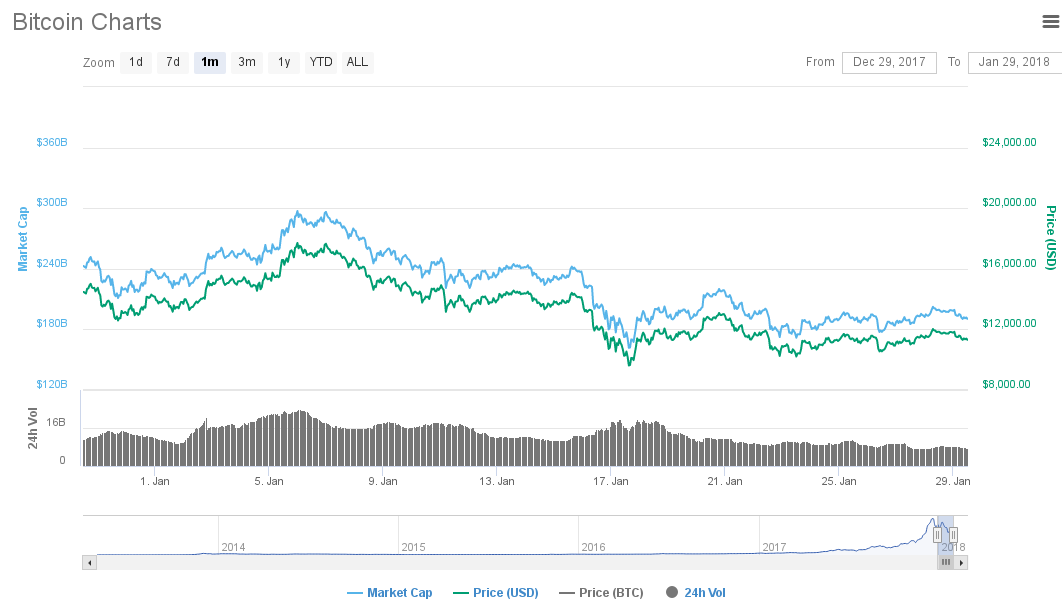This screenshot has width=1062, height=604.
Task: Click the navigator right range handle
Action: [x=953, y=535]
